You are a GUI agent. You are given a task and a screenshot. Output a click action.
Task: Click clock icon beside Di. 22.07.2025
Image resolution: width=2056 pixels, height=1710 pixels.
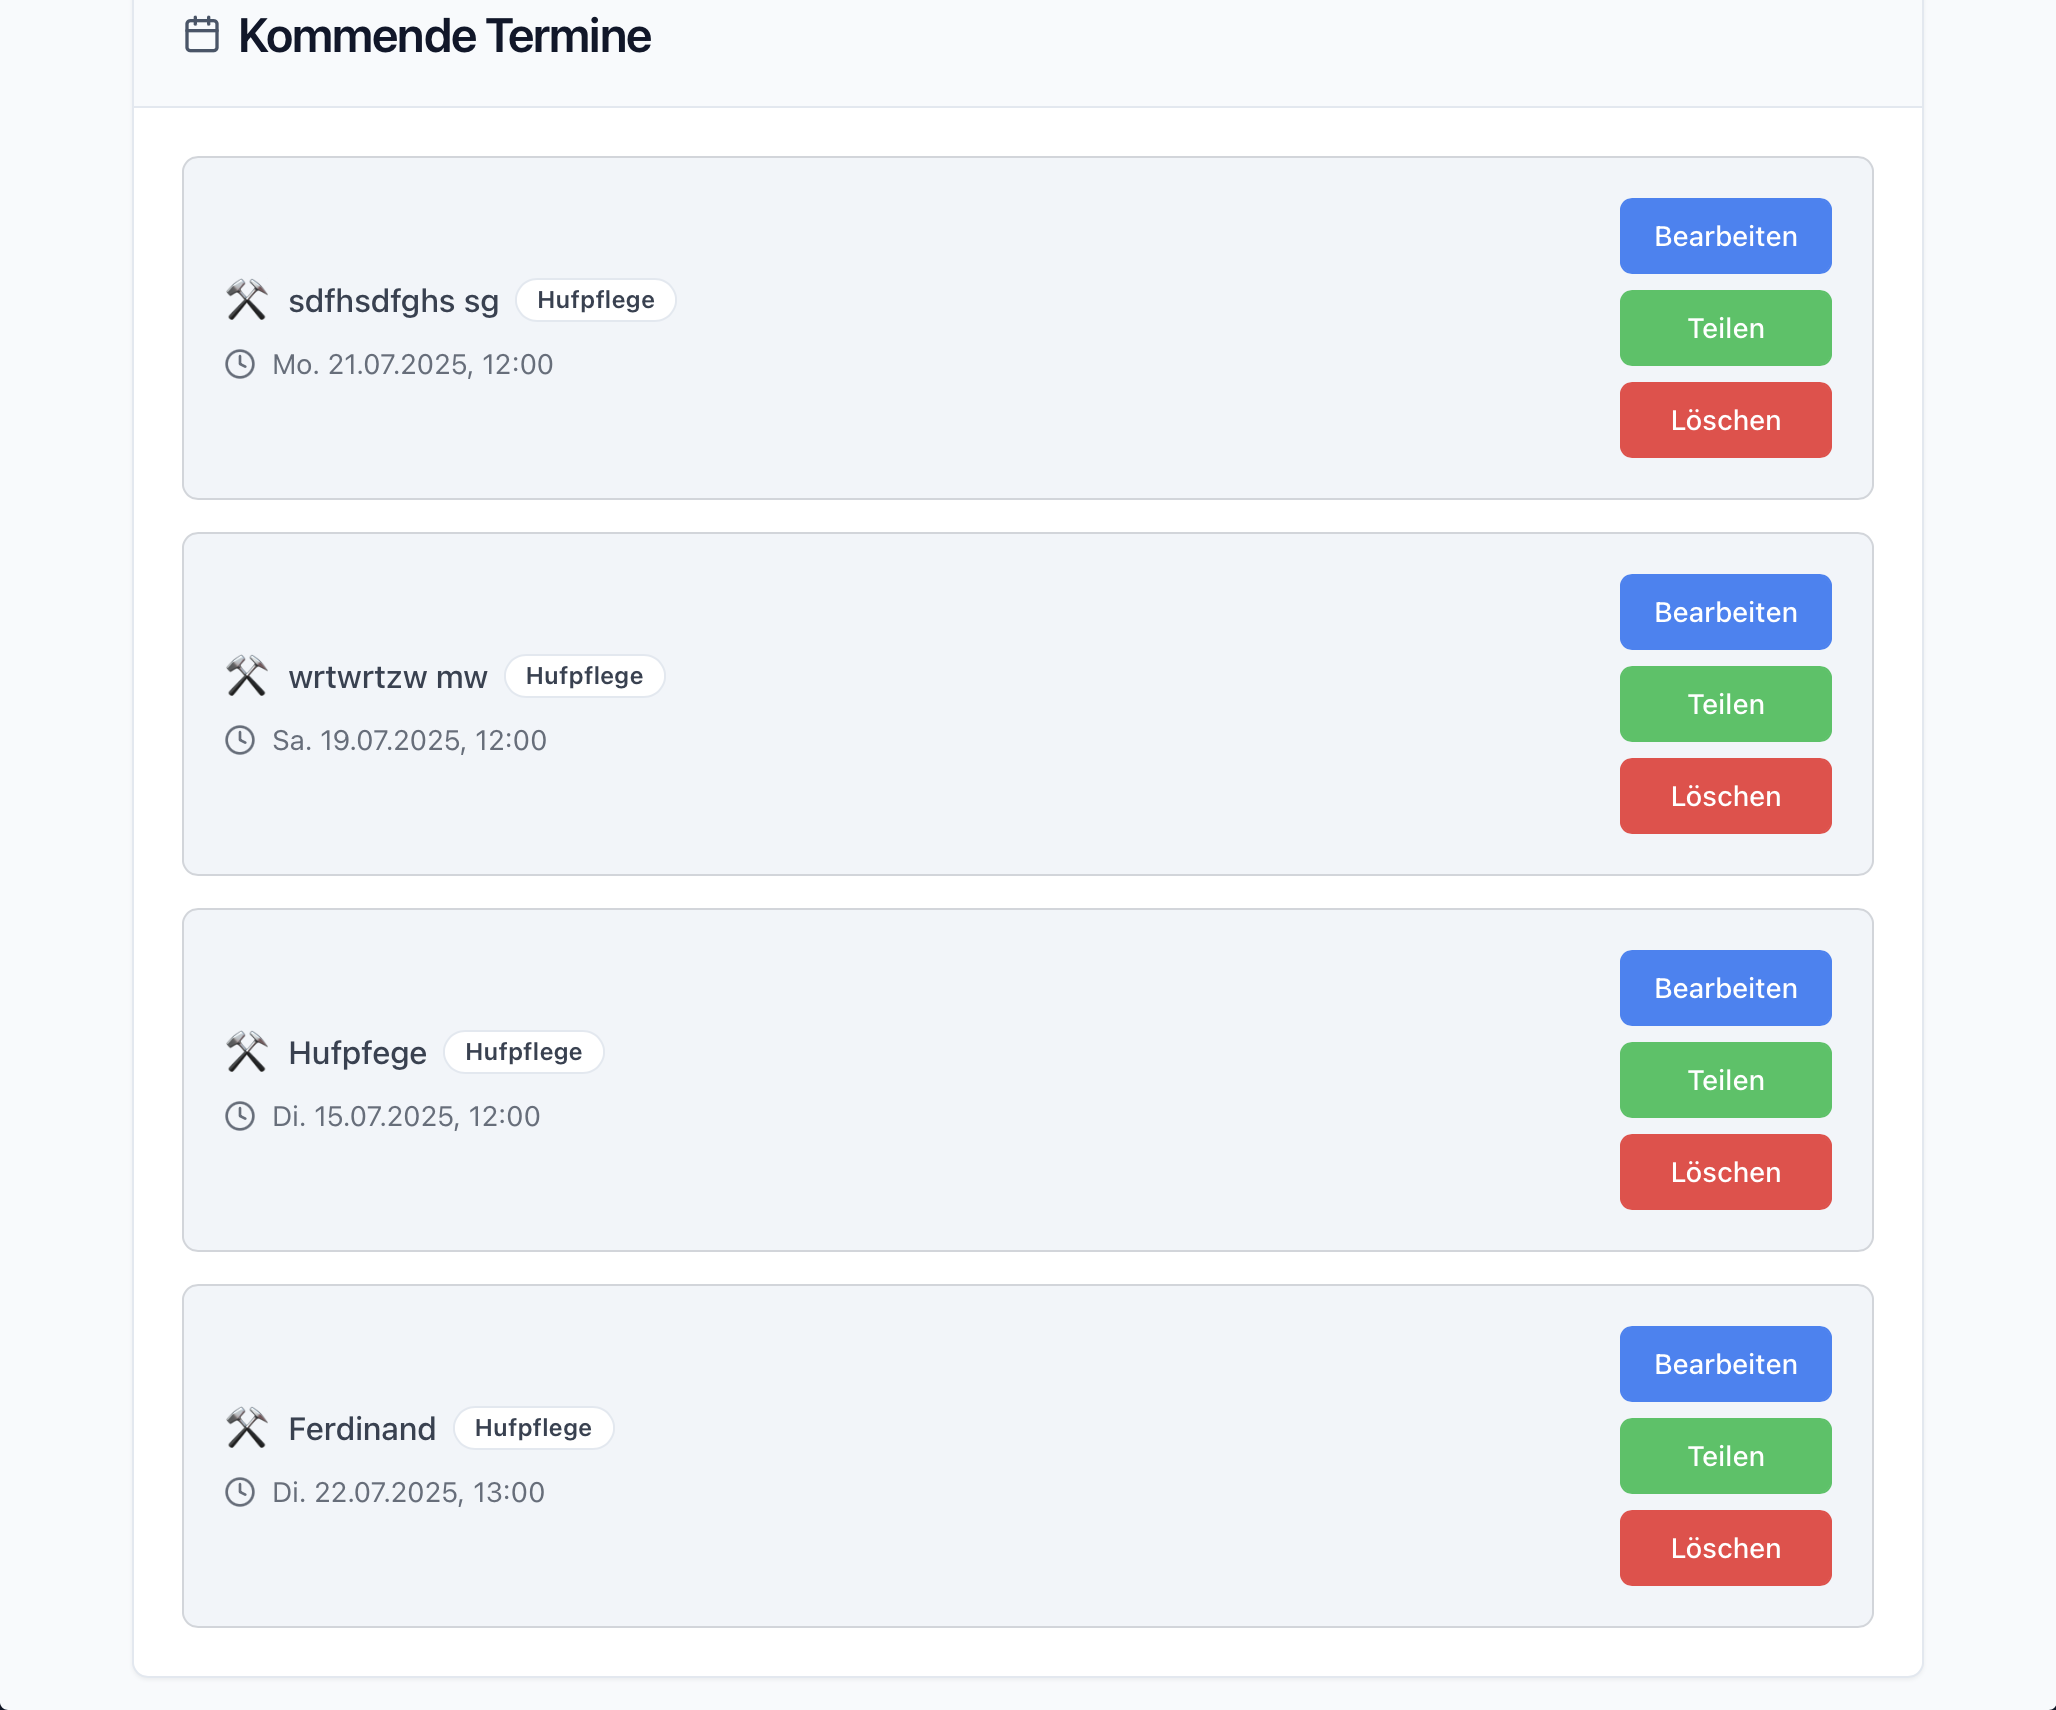coord(240,1492)
